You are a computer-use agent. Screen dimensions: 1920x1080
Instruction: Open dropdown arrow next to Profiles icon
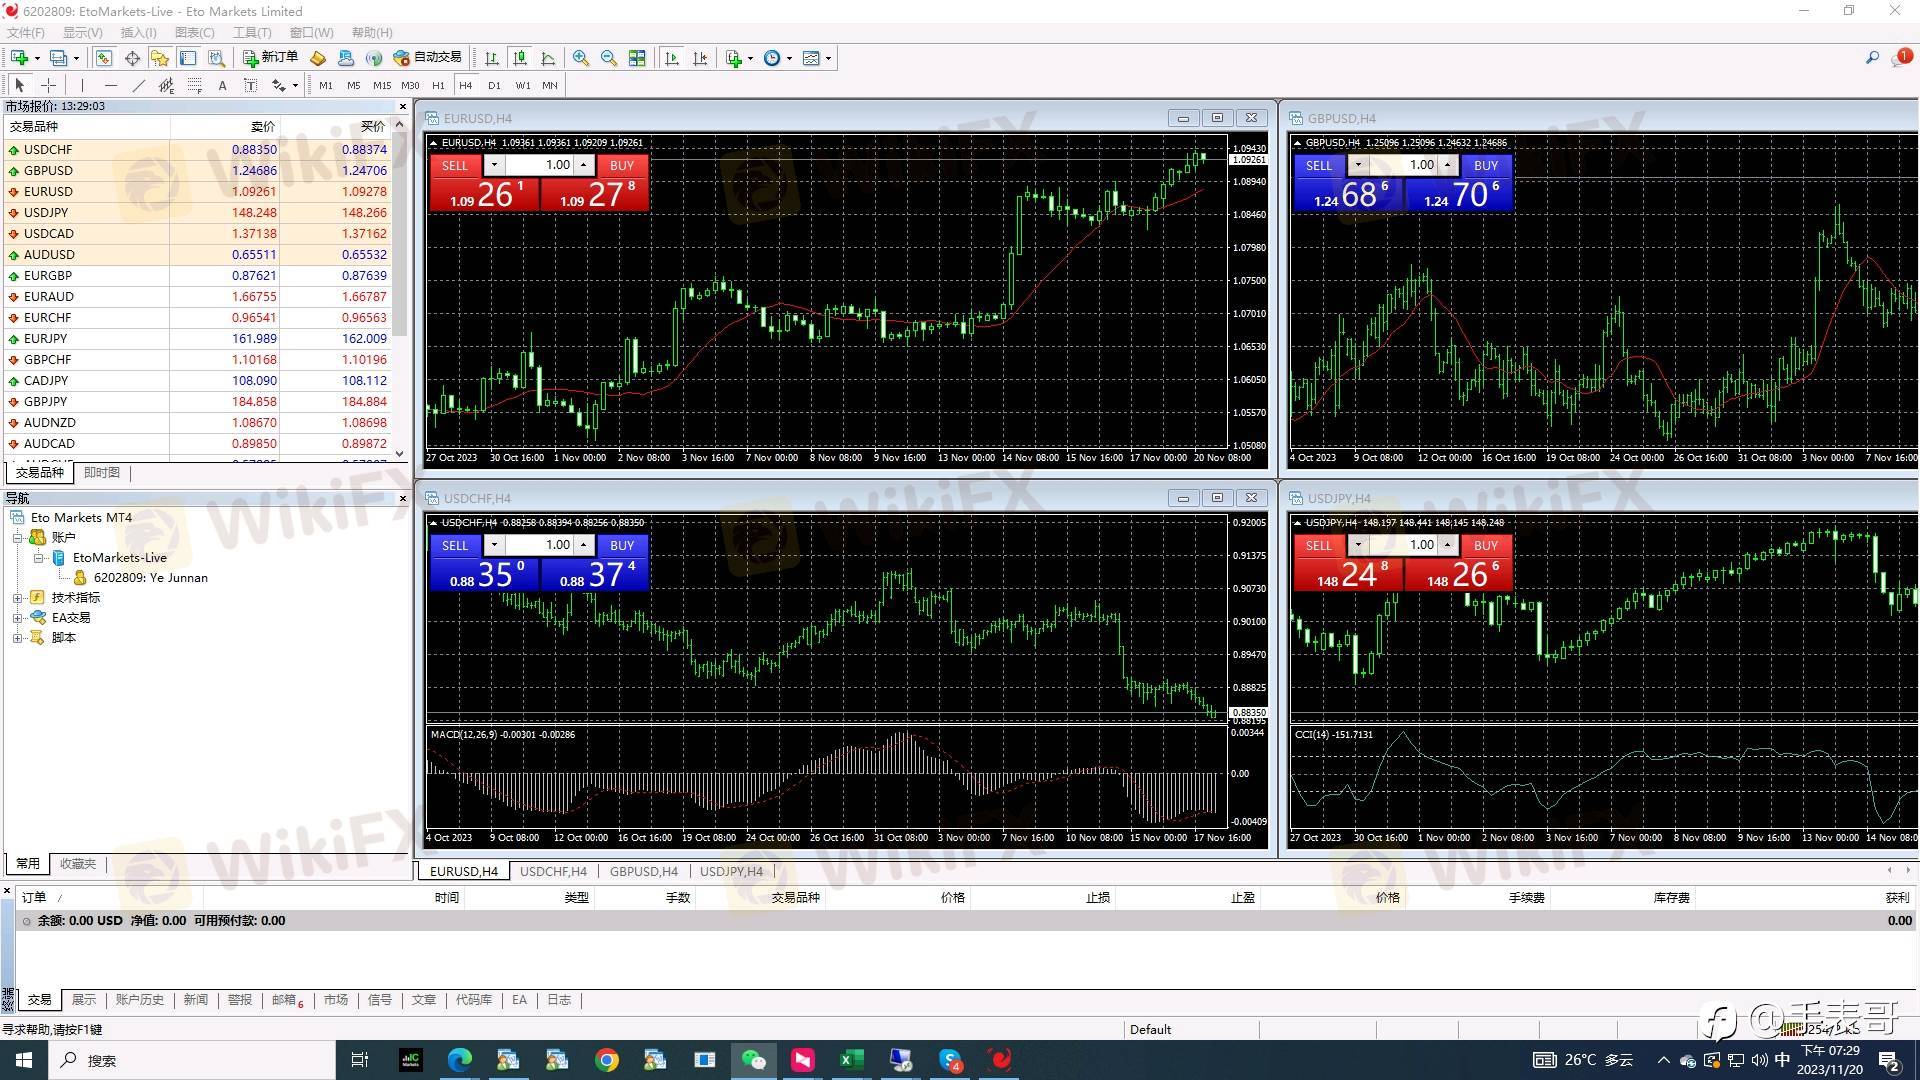76,58
